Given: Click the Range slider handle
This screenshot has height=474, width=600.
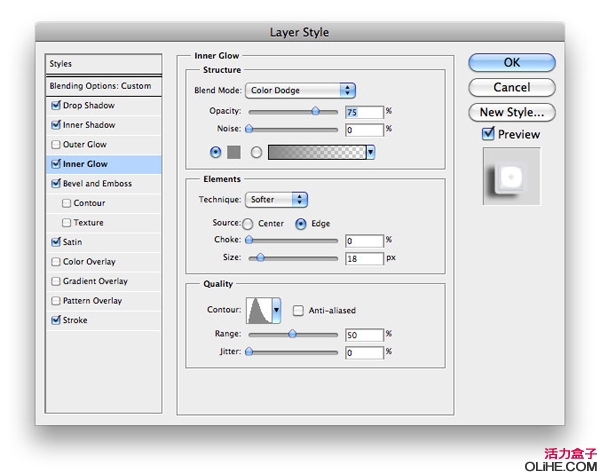Looking at the screenshot, I should tap(292, 334).
